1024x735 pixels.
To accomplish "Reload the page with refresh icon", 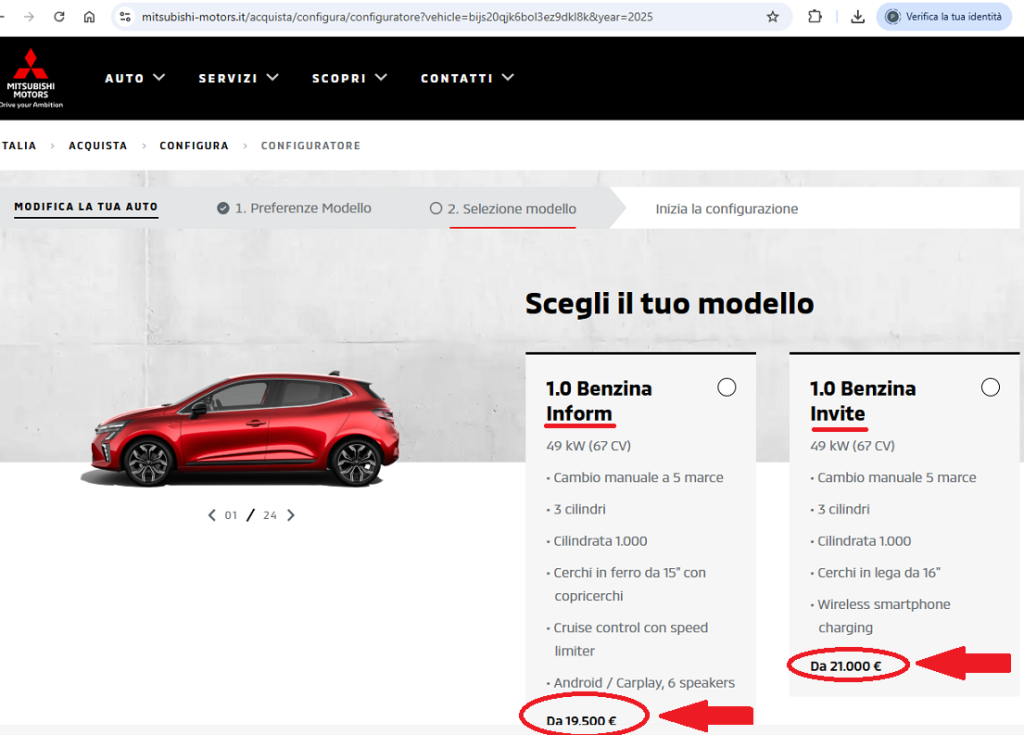I will [x=59, y=17].
